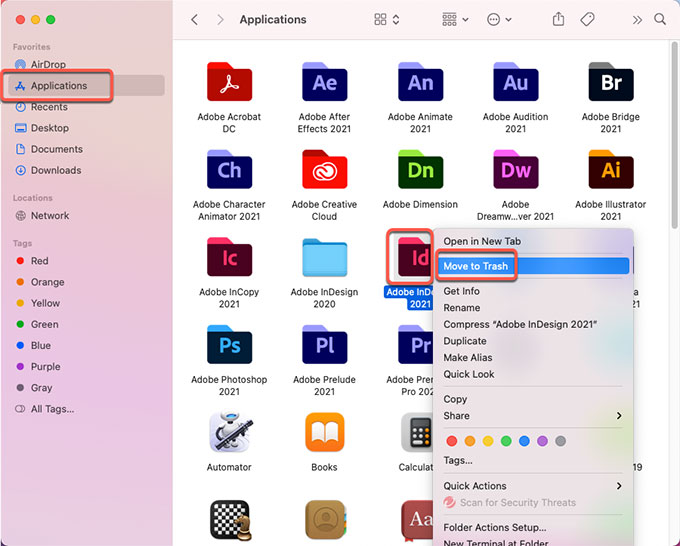This screenshot has width=680, height=546.
Task: Choose Move to Trash in context menu
Action: pyautogui.click(x=533, y=266)
